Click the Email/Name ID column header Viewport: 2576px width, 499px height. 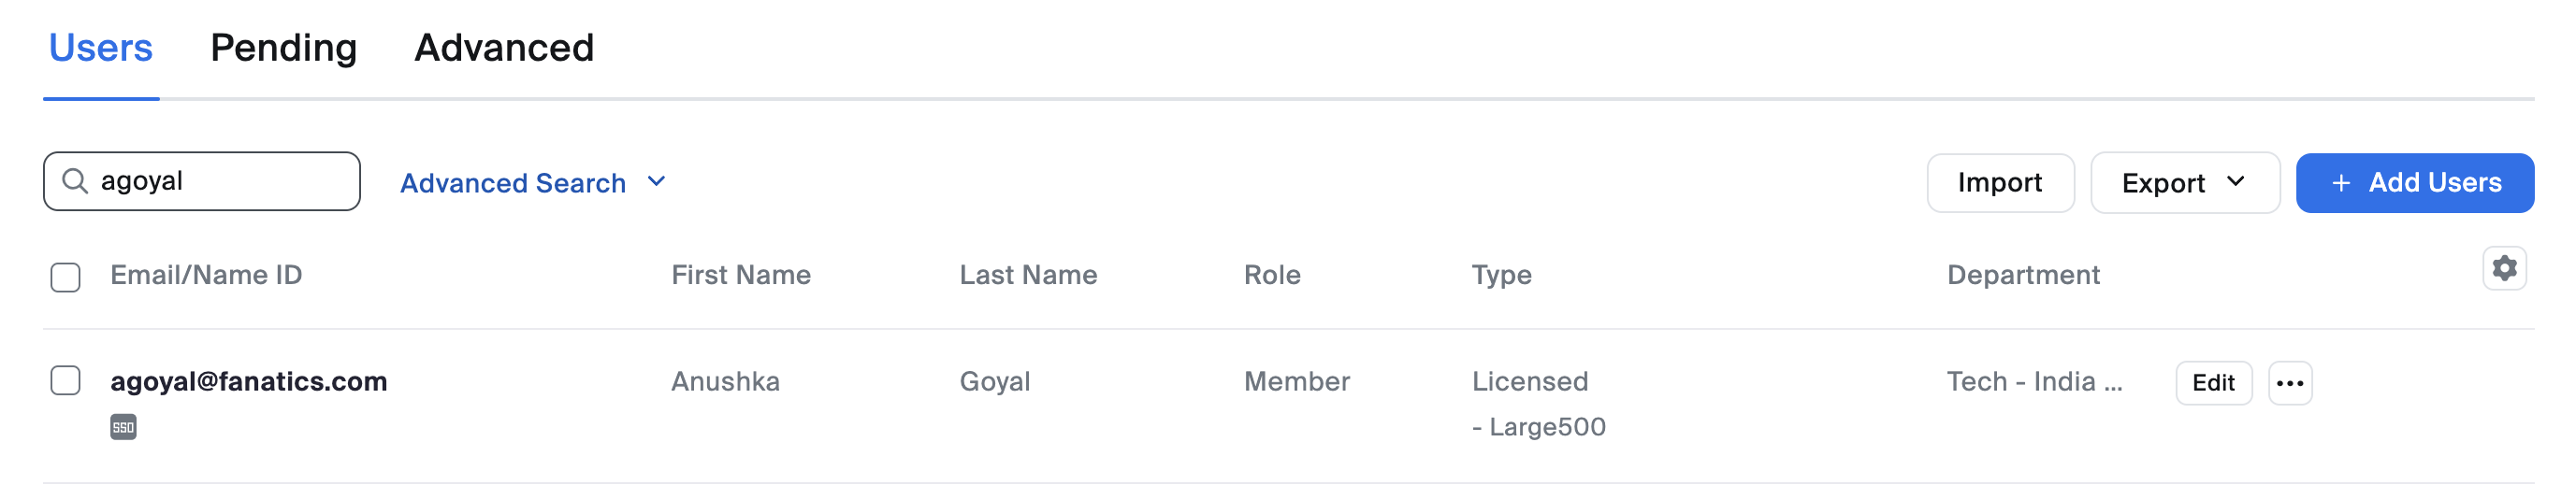coord(206,275)
